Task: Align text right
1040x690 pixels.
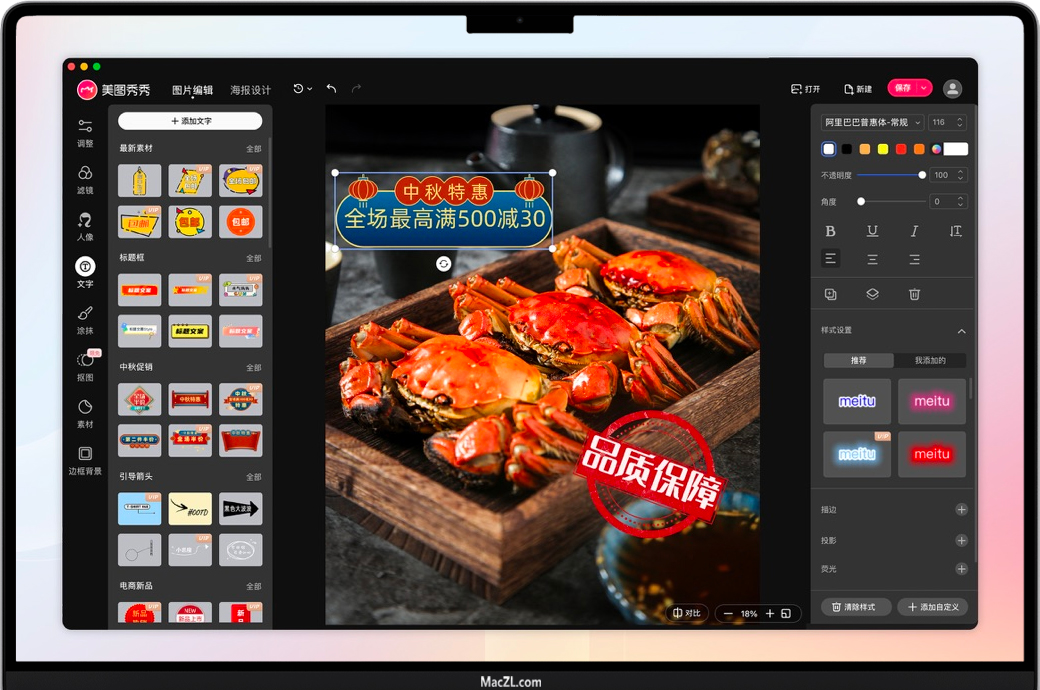Action: [x=914, y=259]
